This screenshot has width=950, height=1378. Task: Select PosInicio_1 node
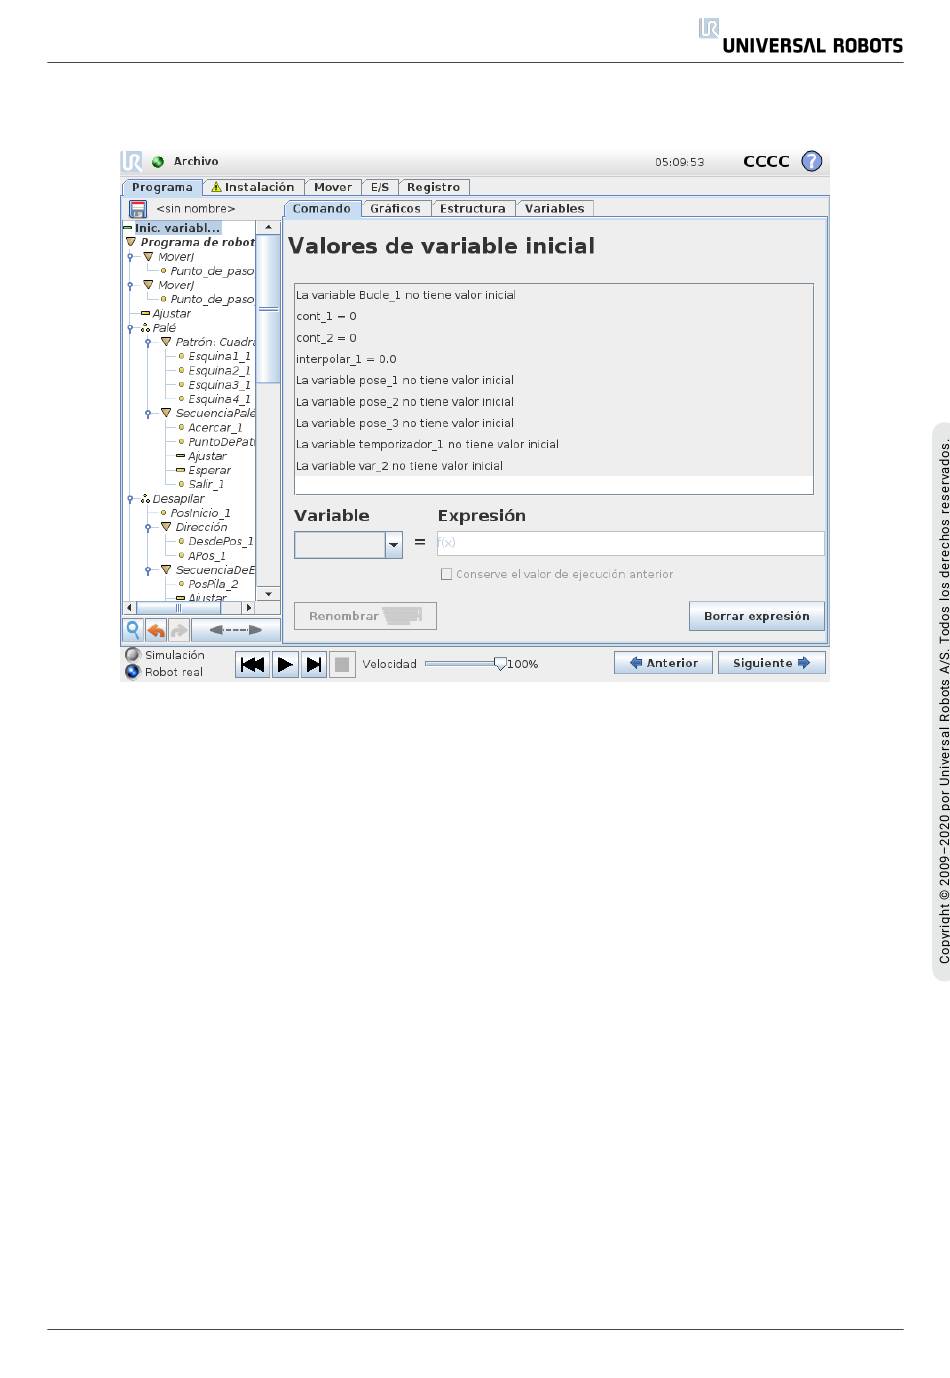200,513
